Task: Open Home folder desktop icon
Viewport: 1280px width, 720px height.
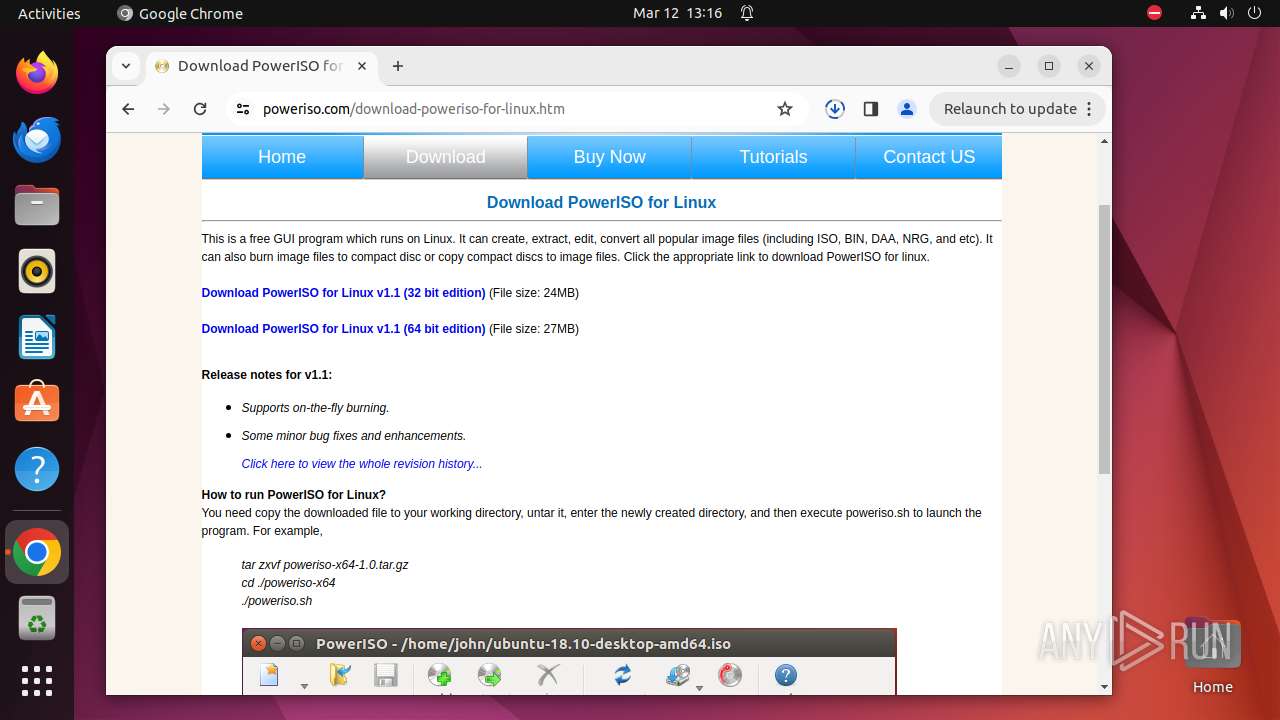Action: tap(1212, 655)
